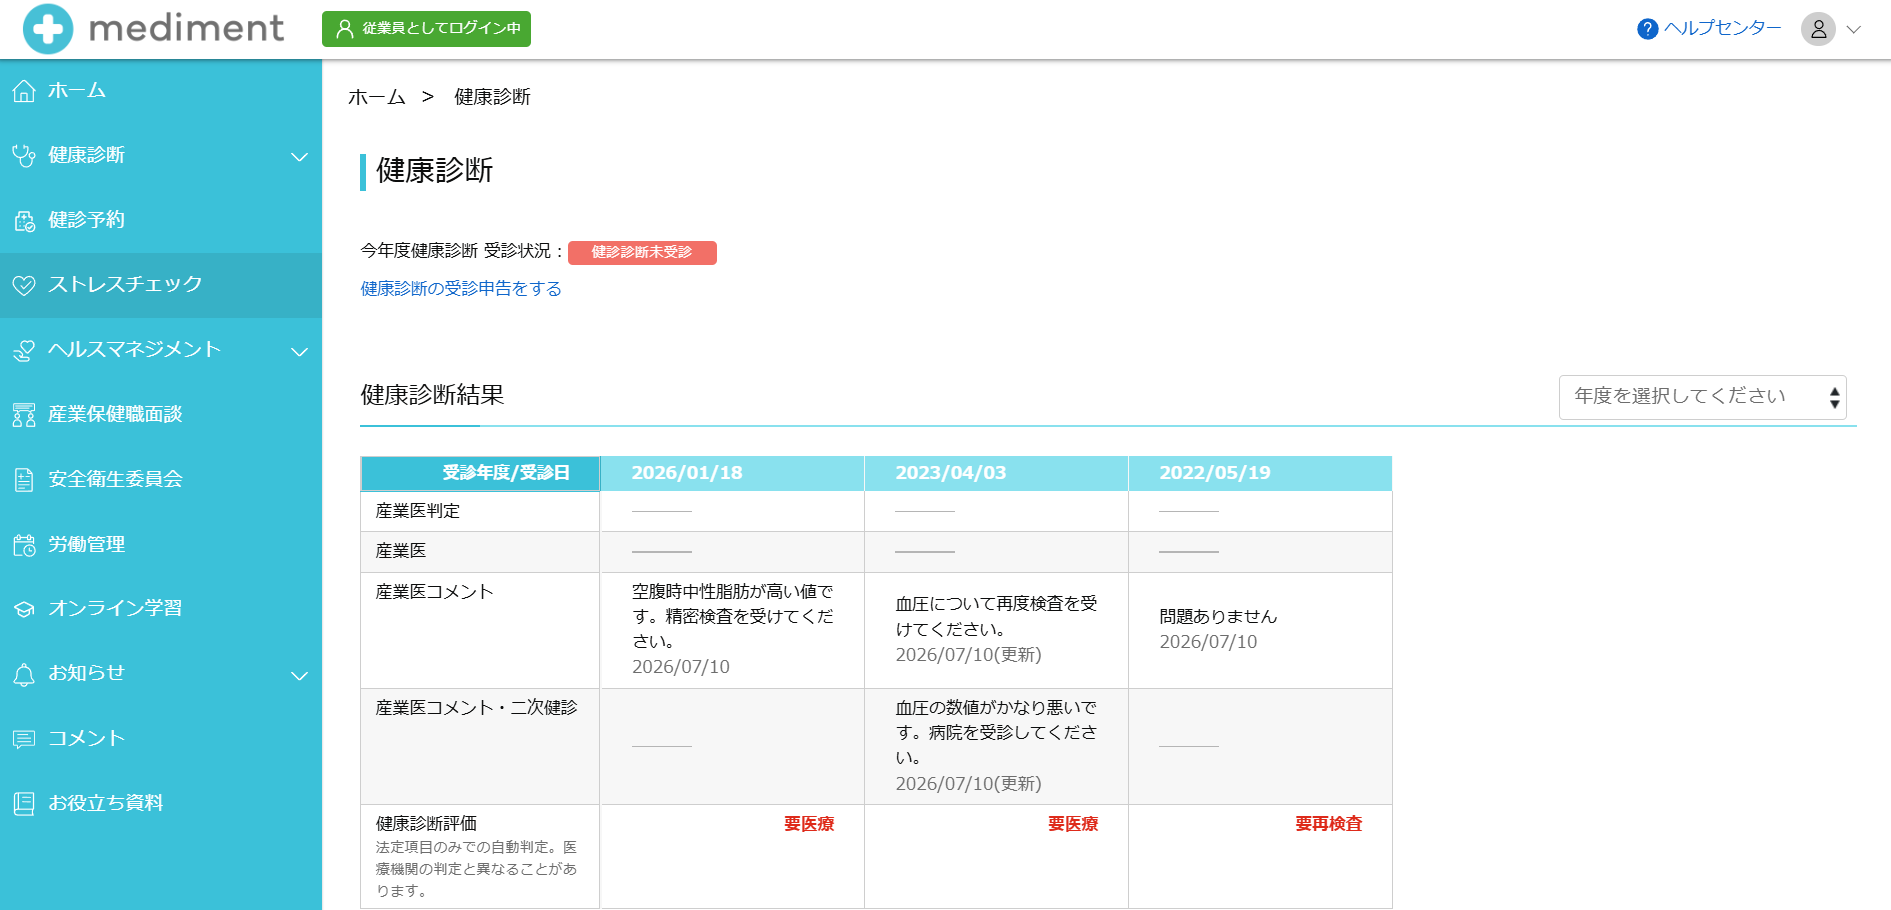1891x910 pixels.
Task: Select 労働管理 menu item
Action: (x=161, y=544)
